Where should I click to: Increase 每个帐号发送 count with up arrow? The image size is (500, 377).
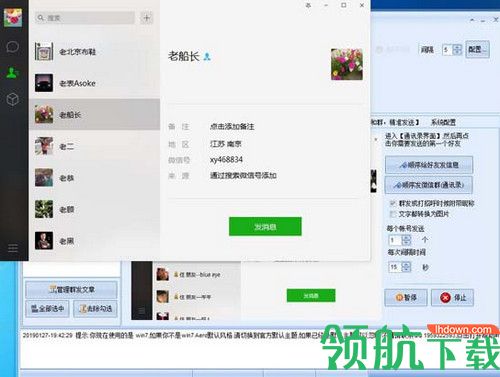pos(406,237)
